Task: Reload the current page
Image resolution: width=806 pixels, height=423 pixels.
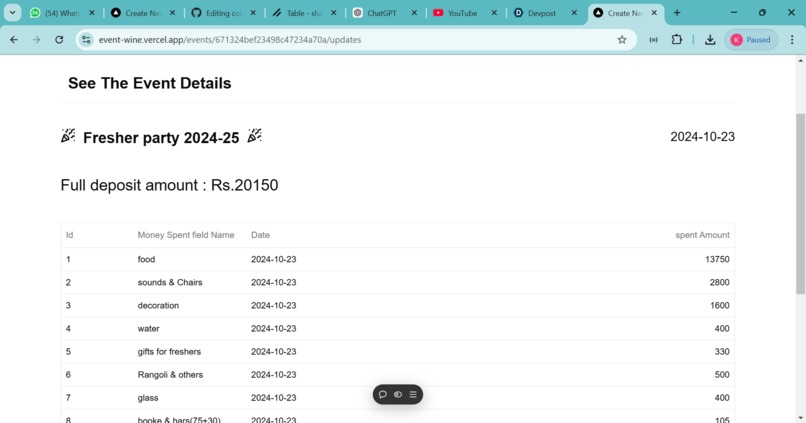Action: point(59,40)
